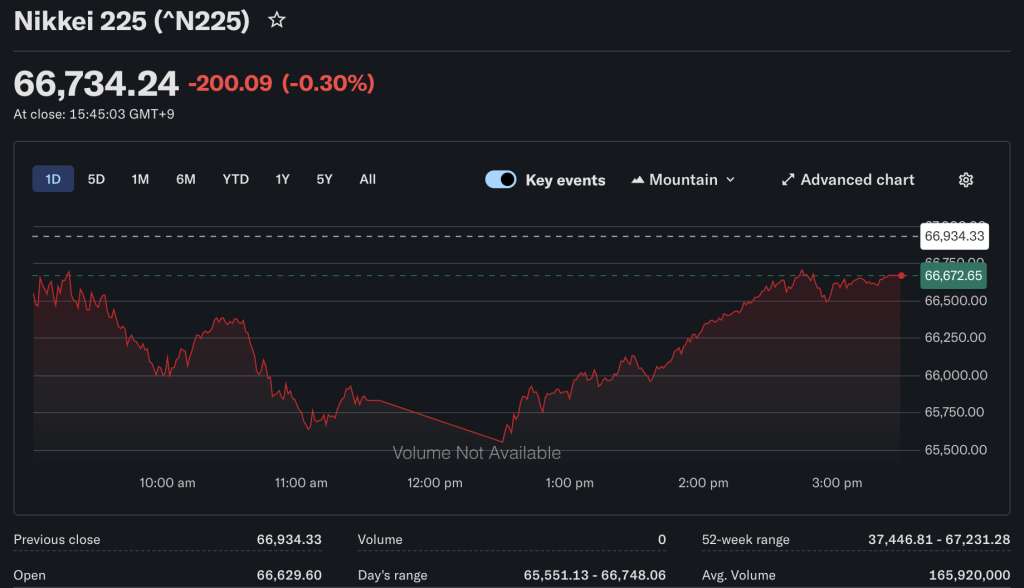Image resolution: width=1024 pixels, height=588 pixels.
Task: Click the red end-of-day price marker dot
Action: click(901, 276)
